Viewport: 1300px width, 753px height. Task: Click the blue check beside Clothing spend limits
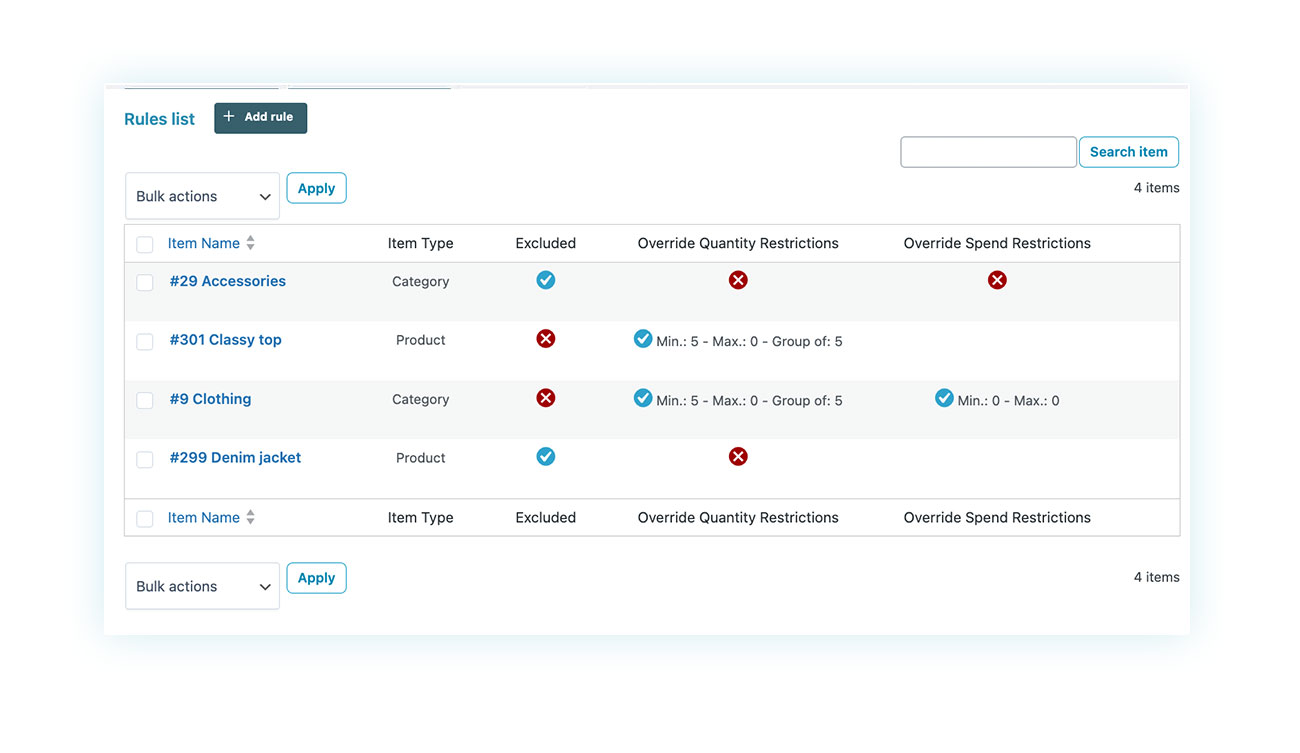pyautogui.click(x=944, y=398)
